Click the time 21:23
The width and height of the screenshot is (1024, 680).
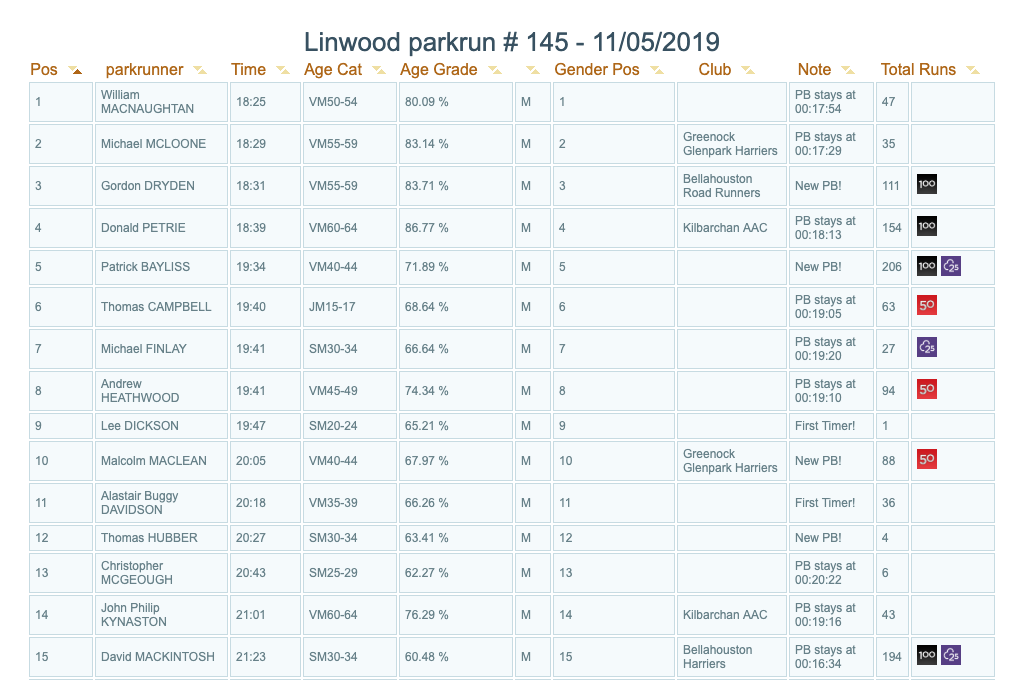(x=251, y=656)
